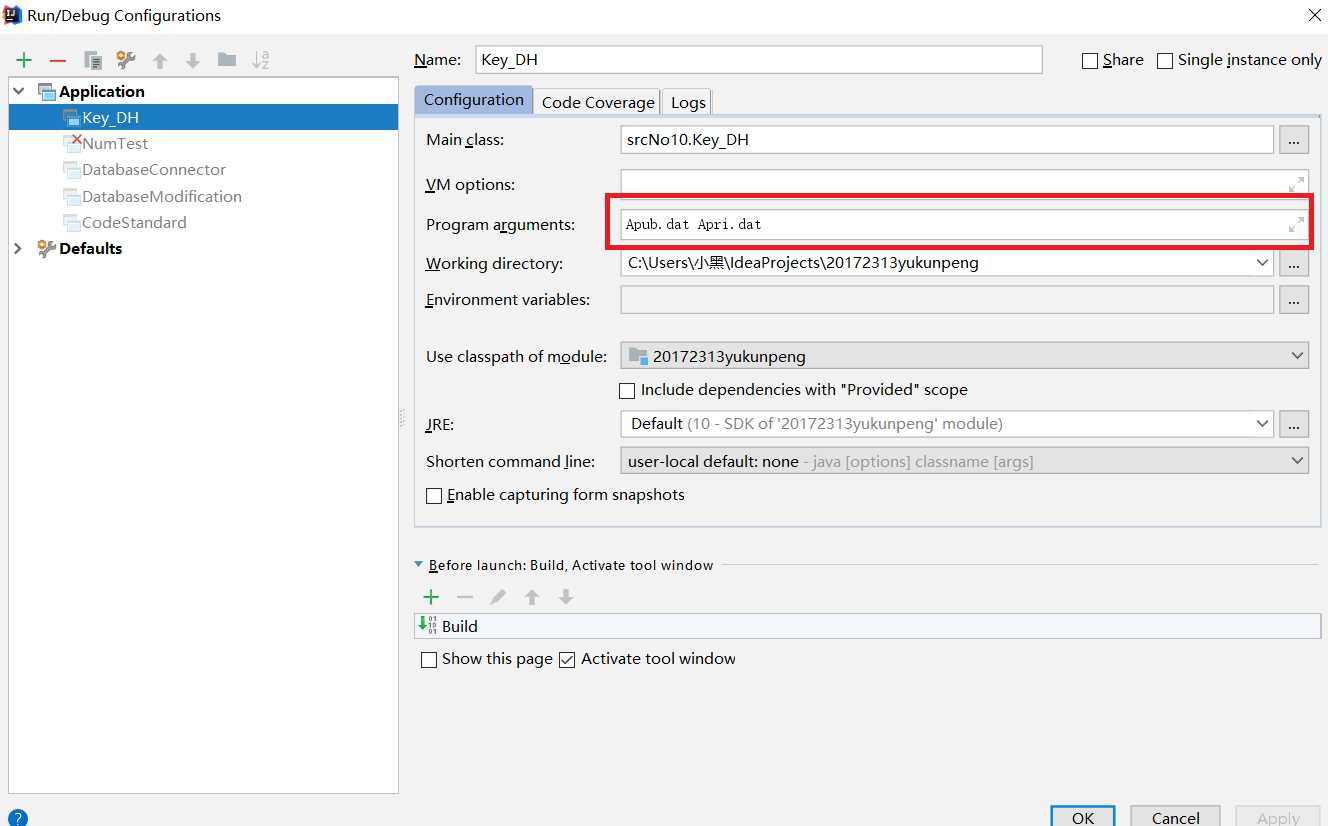Click Program arguments field with Apub.dat
The image size is (1328, 826).
[x=965, y=224]
